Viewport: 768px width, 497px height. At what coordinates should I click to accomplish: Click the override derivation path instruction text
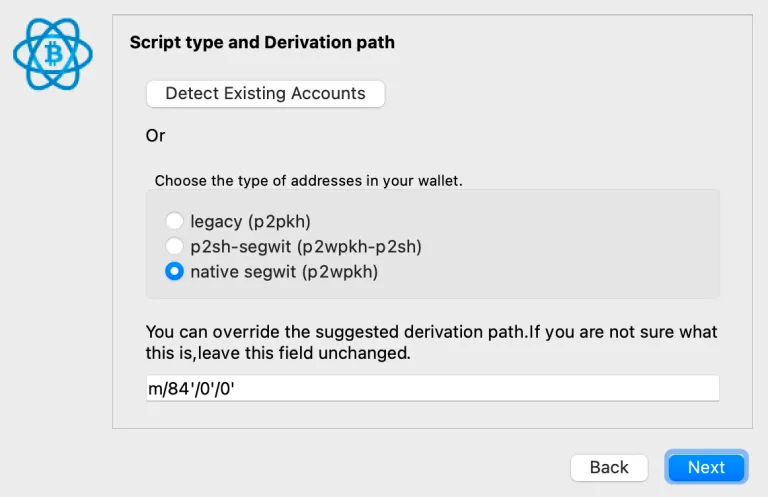431,342
